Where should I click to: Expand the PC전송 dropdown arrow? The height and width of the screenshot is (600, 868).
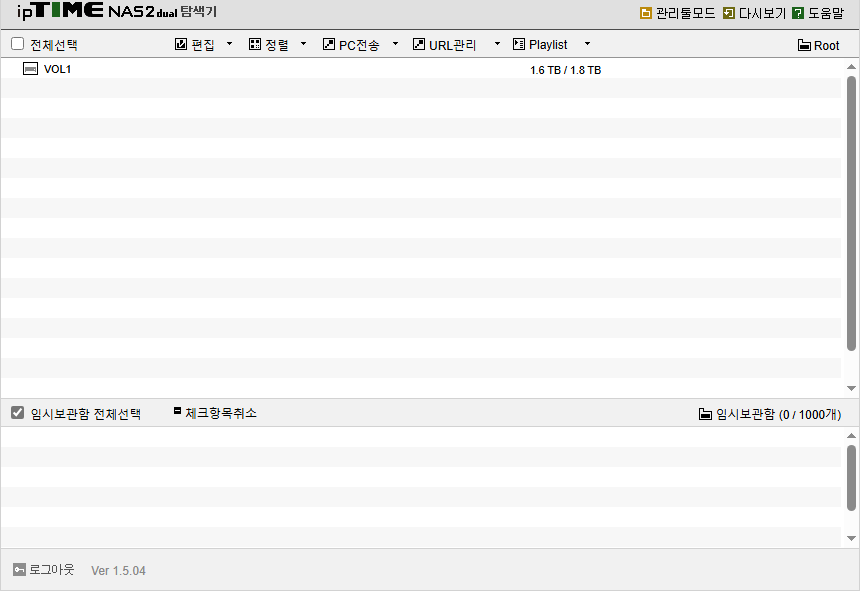pyautogui.click(x=395, y=44)
